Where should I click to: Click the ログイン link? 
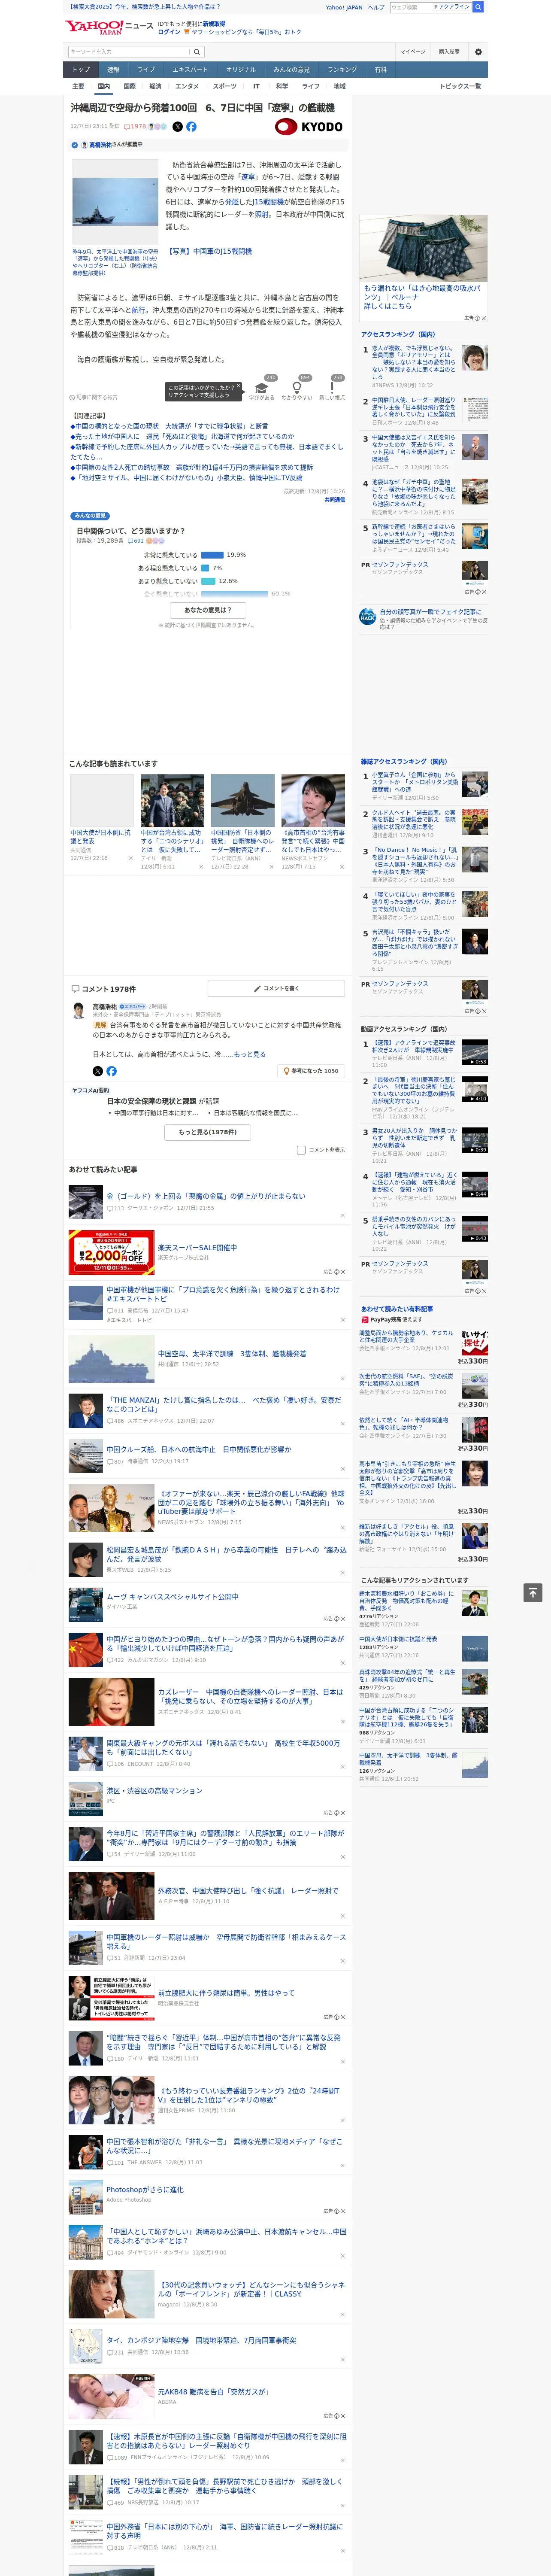[169, 32]
